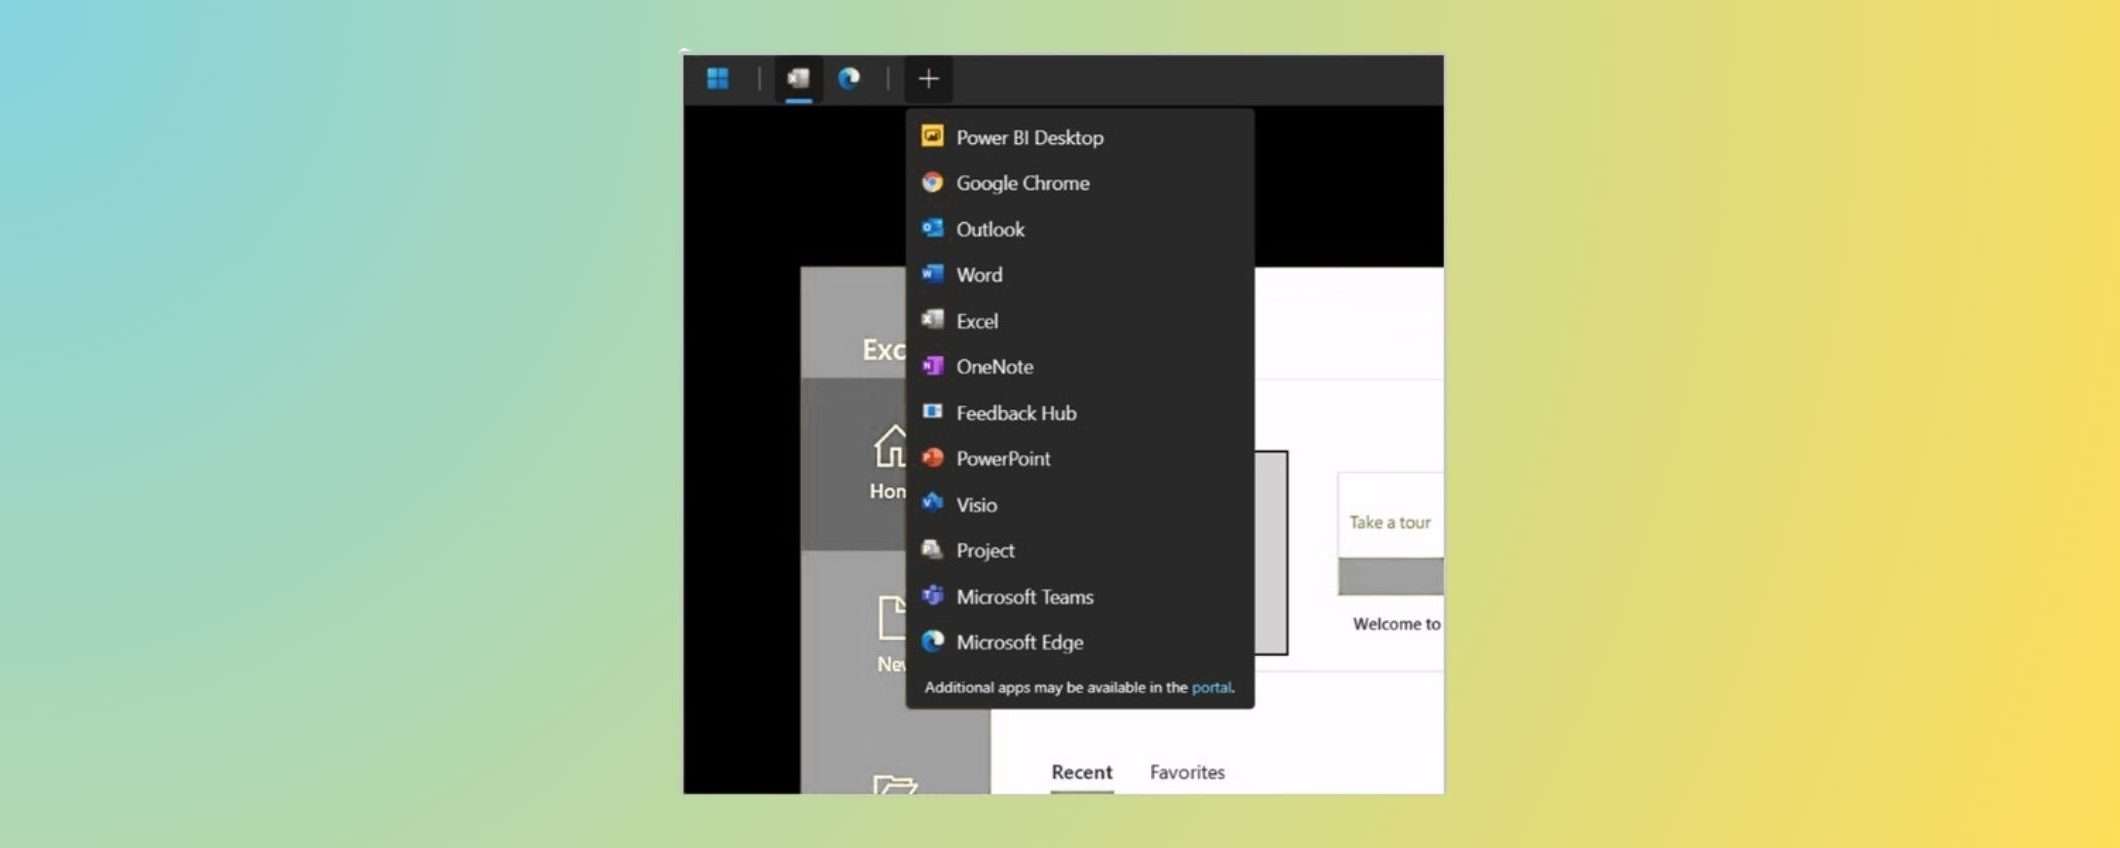Select the Excel app icon in toolbar
This screenshot has height=848, width=2120.
[798, 79]
